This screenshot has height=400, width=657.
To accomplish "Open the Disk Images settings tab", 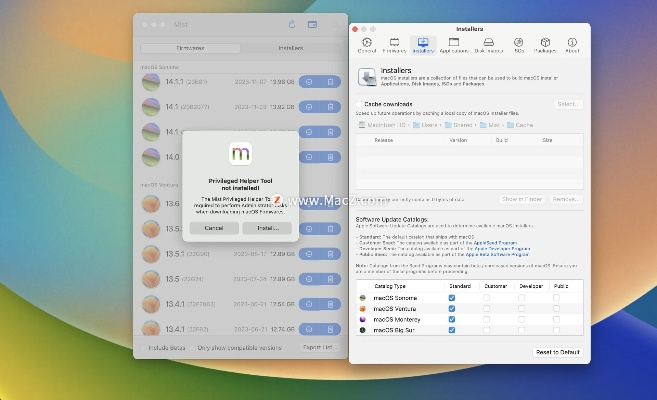I will pos(489,43).
